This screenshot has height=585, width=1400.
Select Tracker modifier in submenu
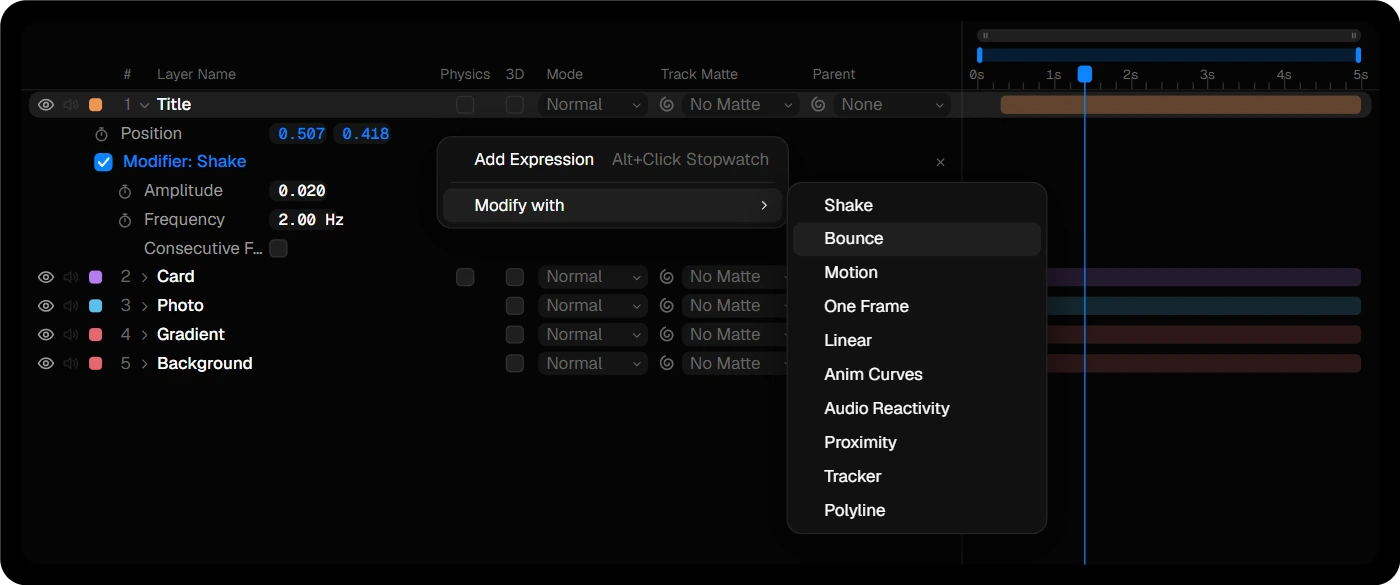click(917, 477)
